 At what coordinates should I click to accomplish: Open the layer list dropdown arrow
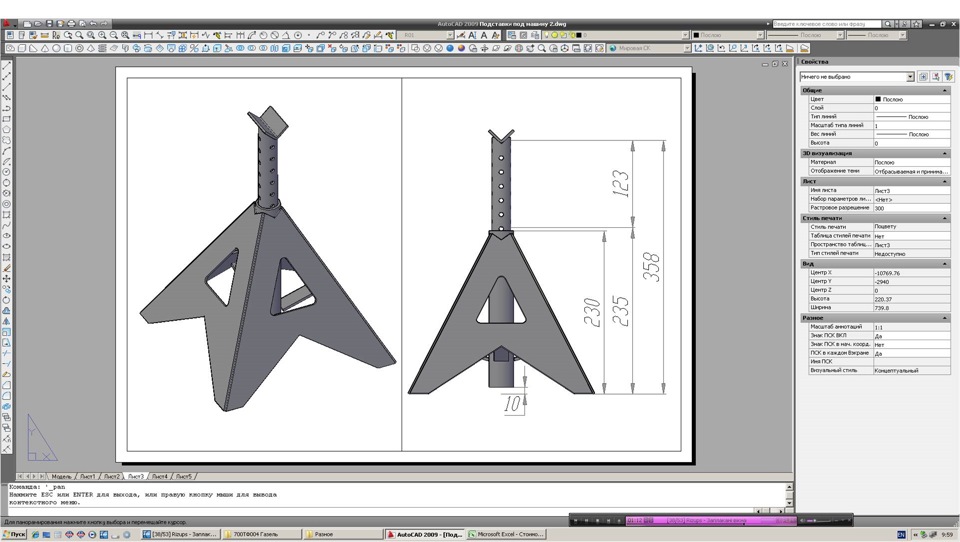click(685, 36)
